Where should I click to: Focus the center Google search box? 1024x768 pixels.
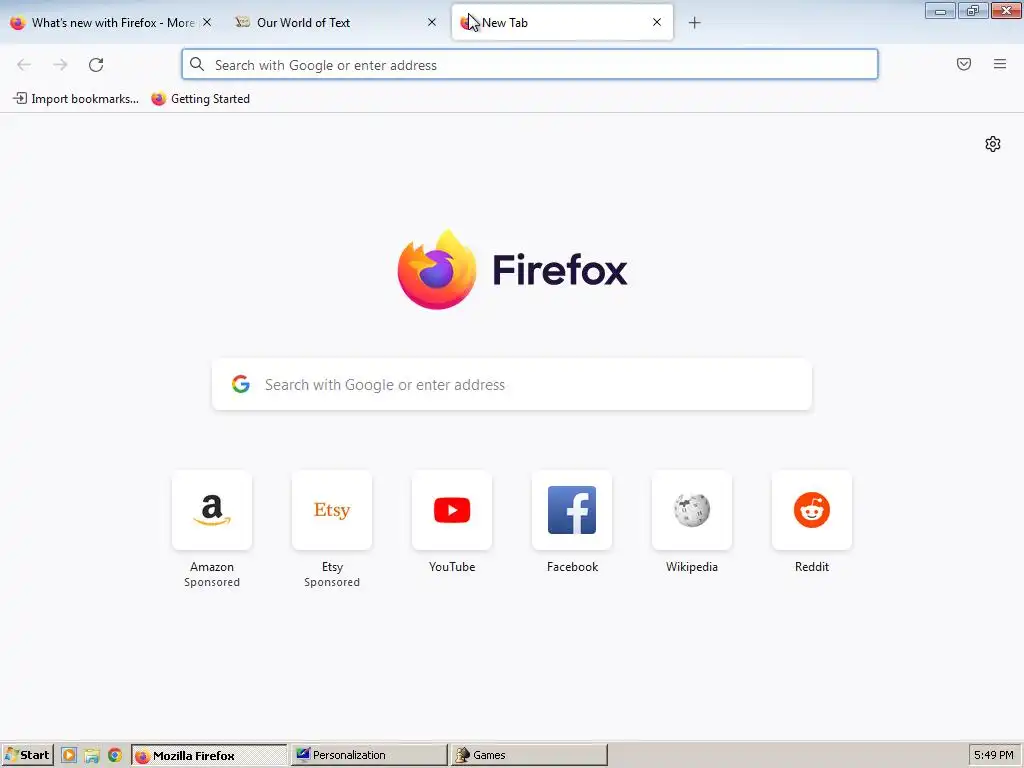[512, 385]
